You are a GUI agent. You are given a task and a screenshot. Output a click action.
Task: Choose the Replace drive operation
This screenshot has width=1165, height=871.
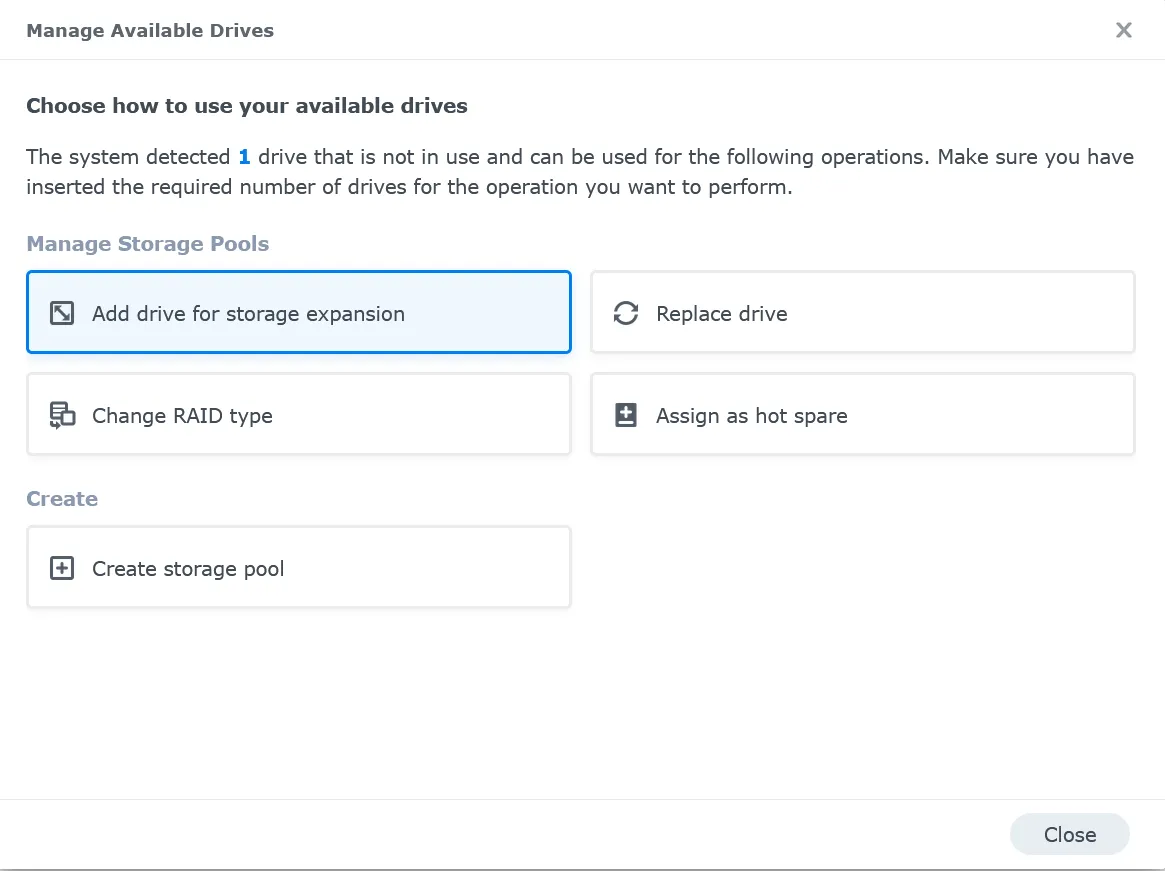pyautogui.click(x=862, y=312)
